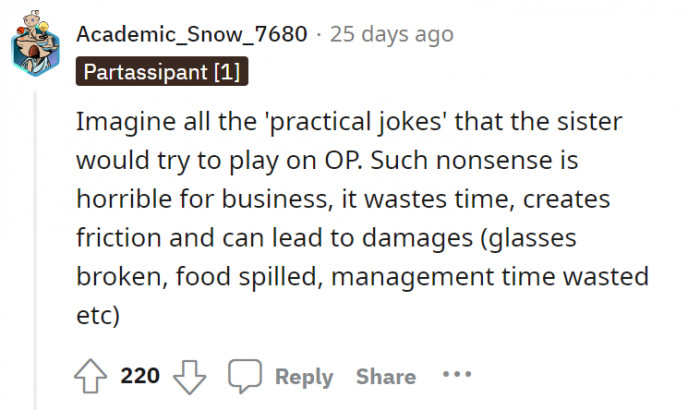This screenshot has height=410, width=700.
Task: Open the '25 days ago' permalink
Action: [x=392, y=34]
